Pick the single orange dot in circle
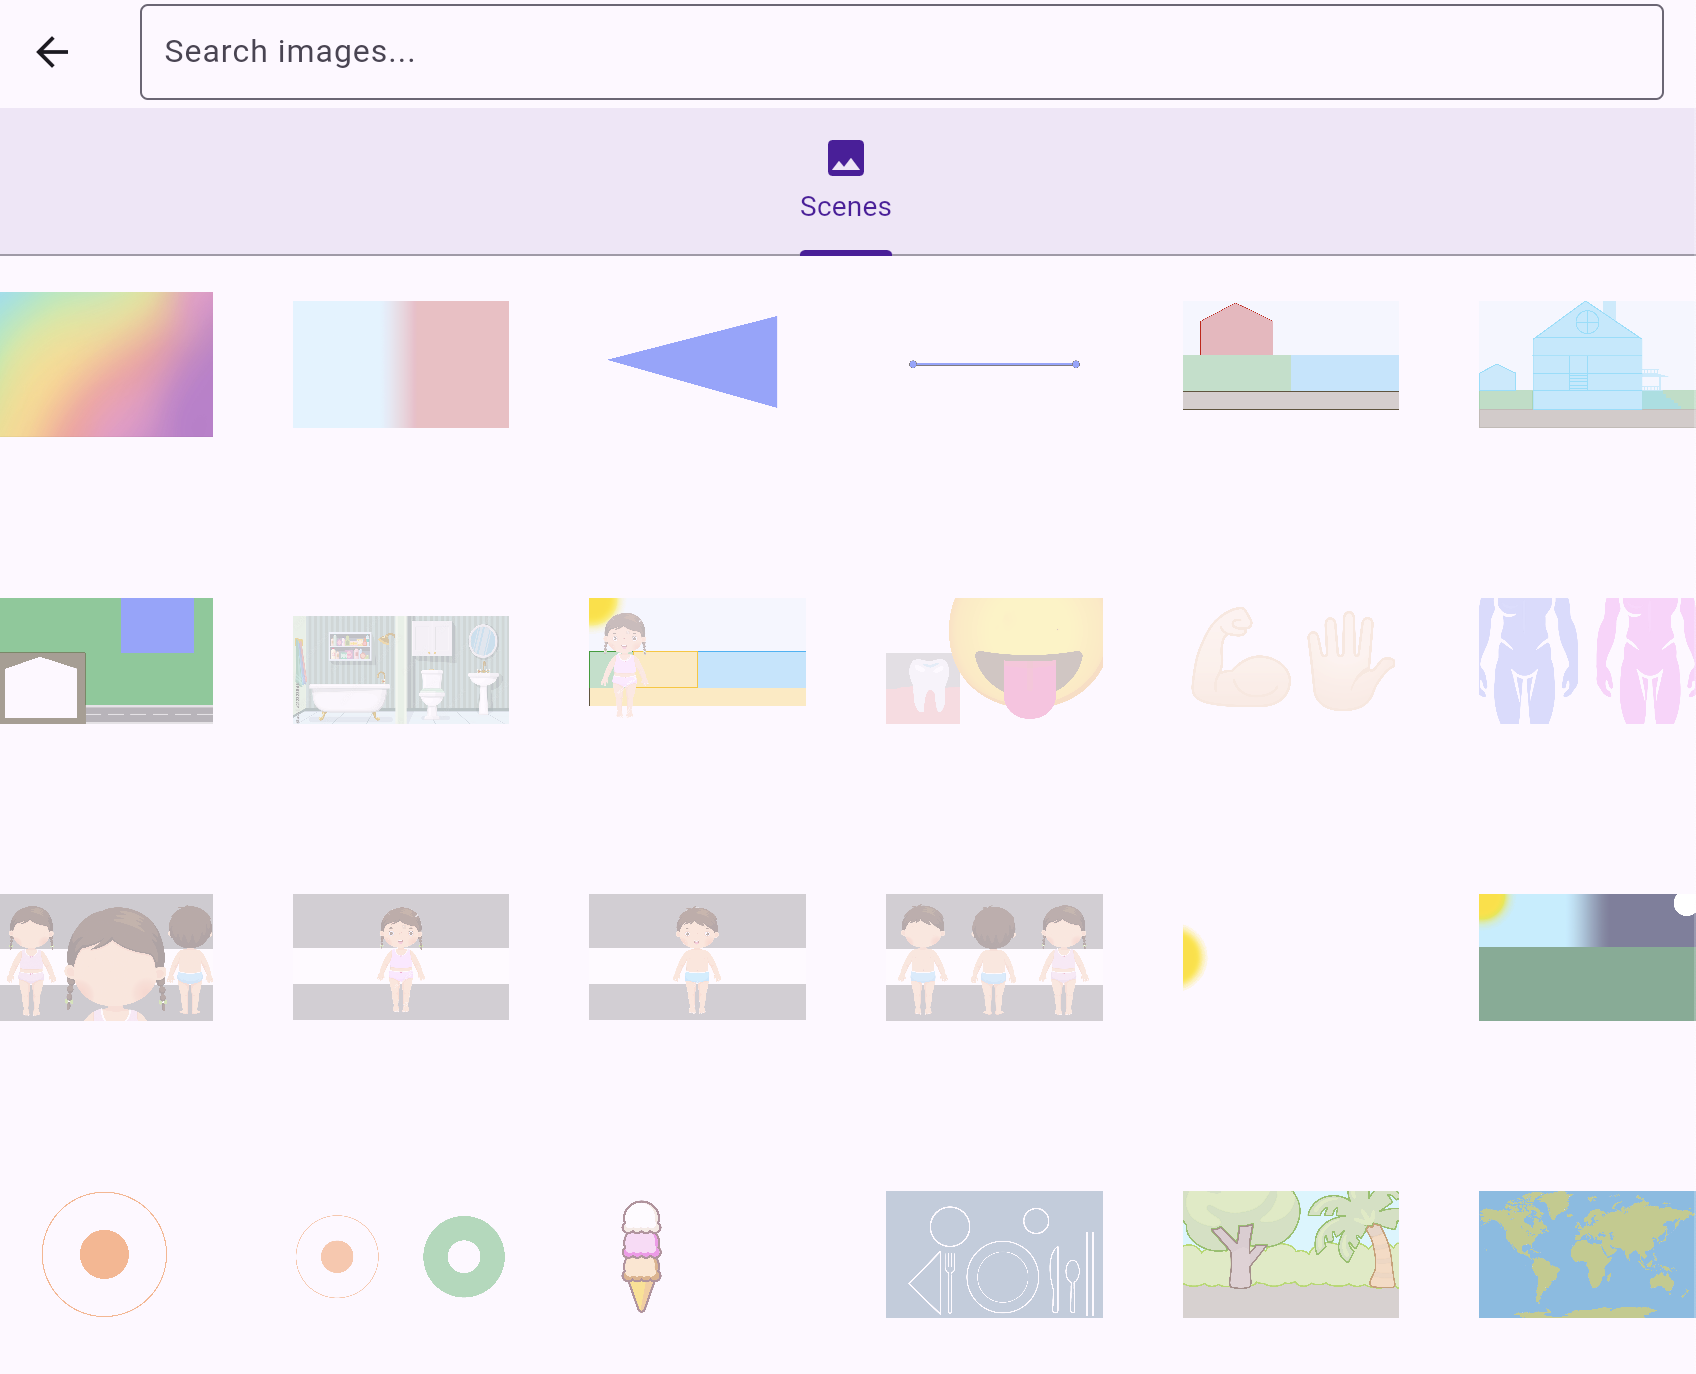 tap(104, 1254)
